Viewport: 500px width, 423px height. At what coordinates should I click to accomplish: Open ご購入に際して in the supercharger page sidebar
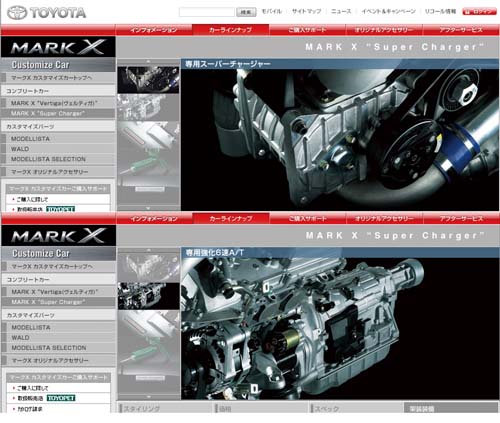click(x=58, y=199)
